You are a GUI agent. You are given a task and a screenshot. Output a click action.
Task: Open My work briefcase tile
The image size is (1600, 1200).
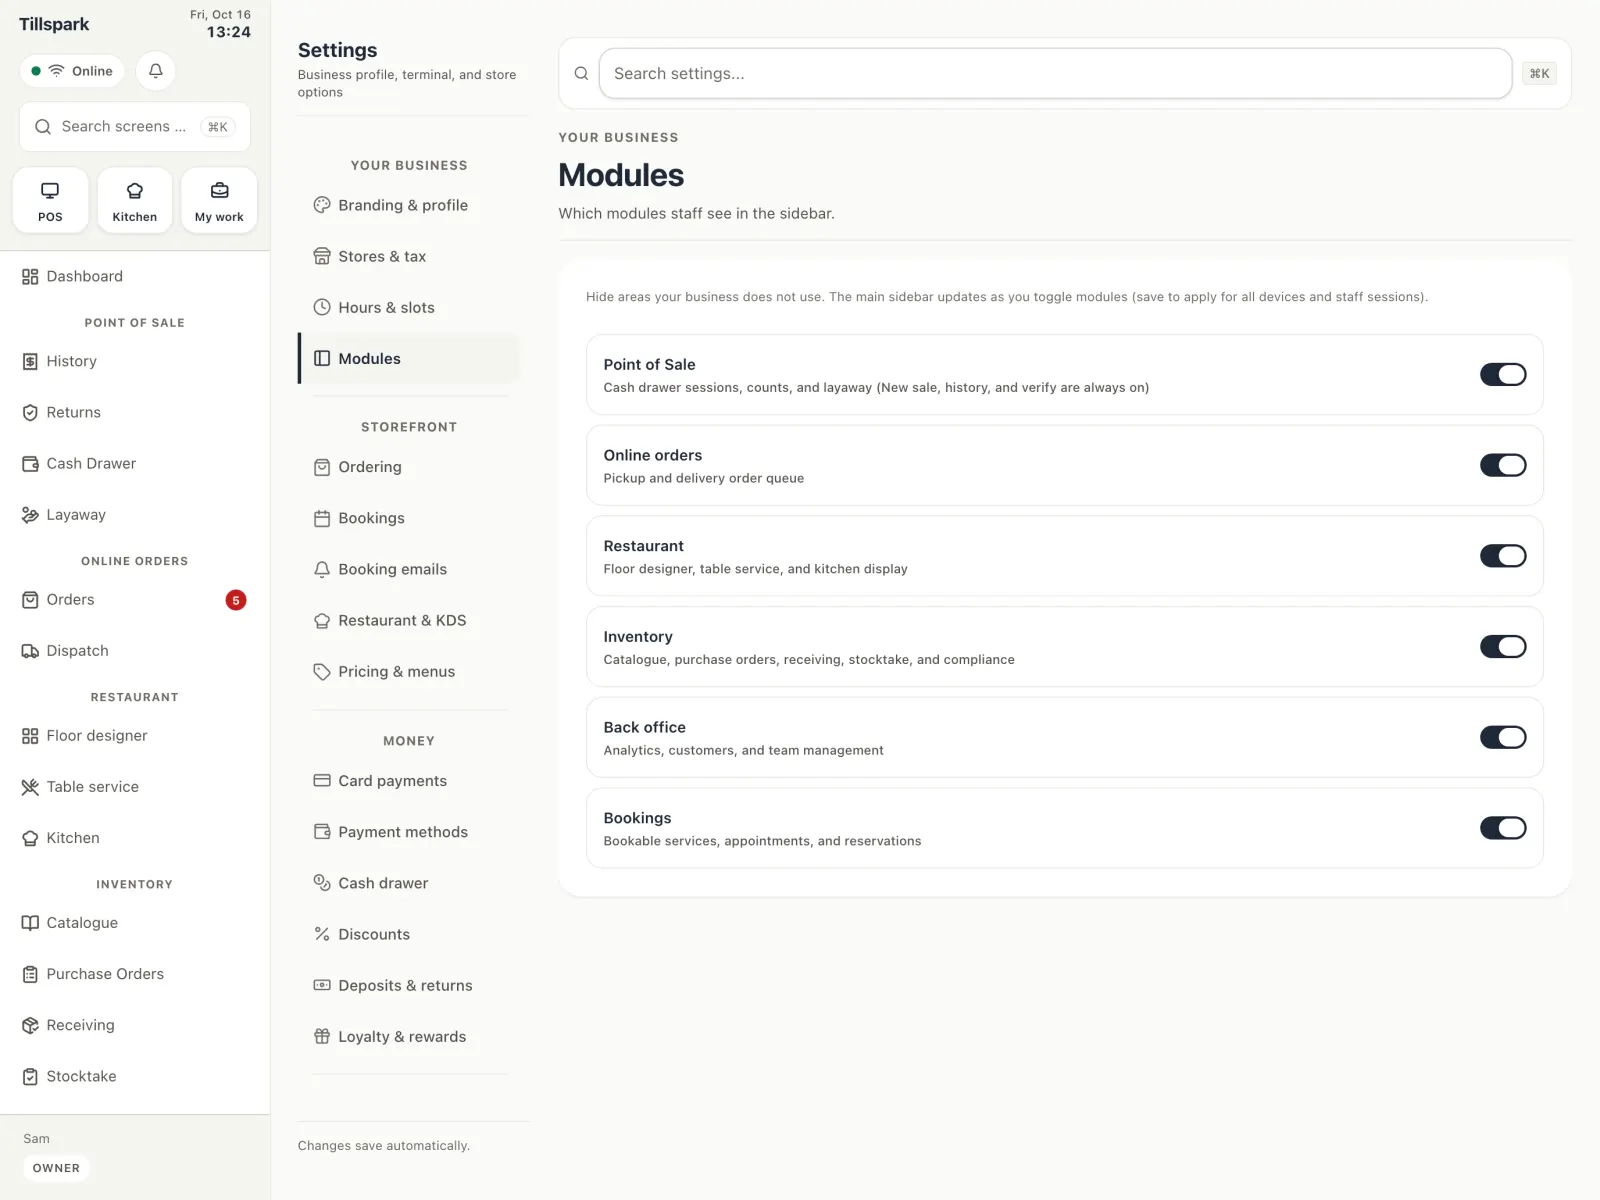pos(219,200)
